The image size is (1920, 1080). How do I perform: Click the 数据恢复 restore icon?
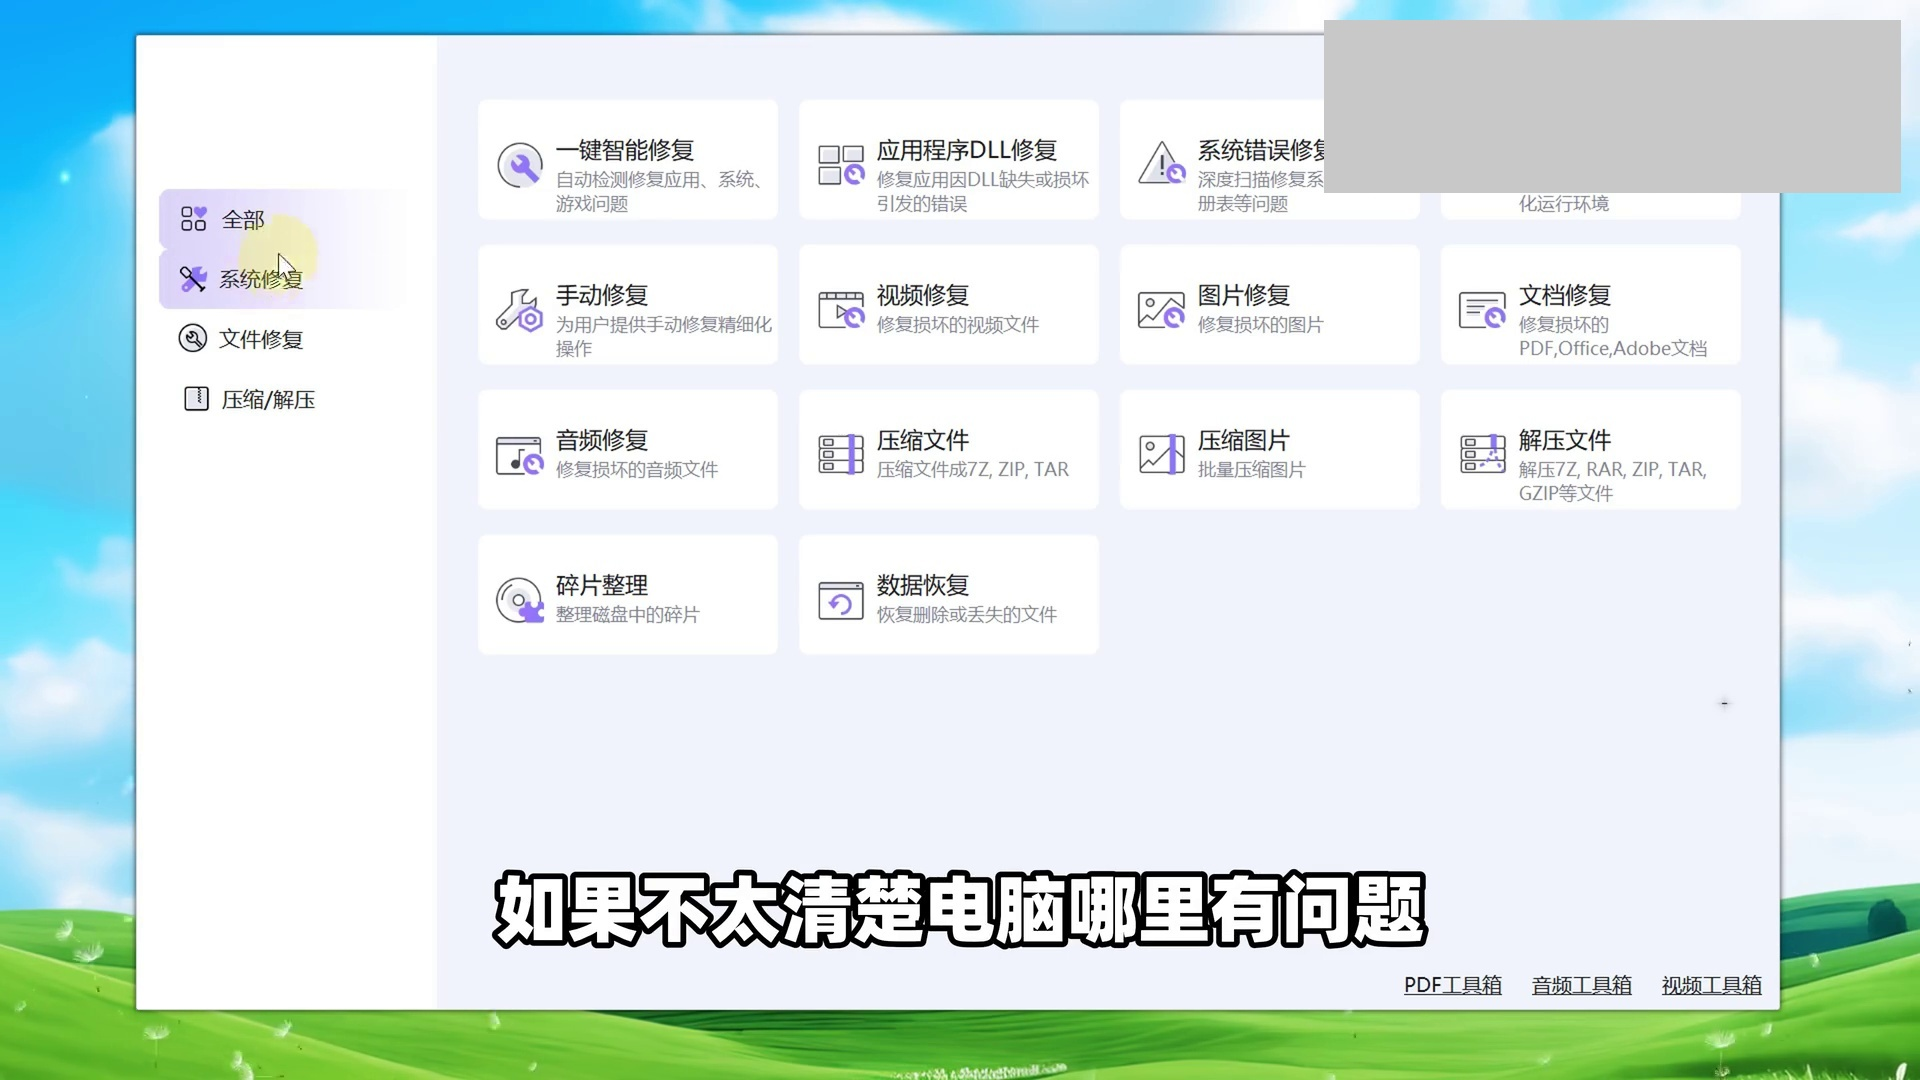pyautogui.click(x=841, y=601)
